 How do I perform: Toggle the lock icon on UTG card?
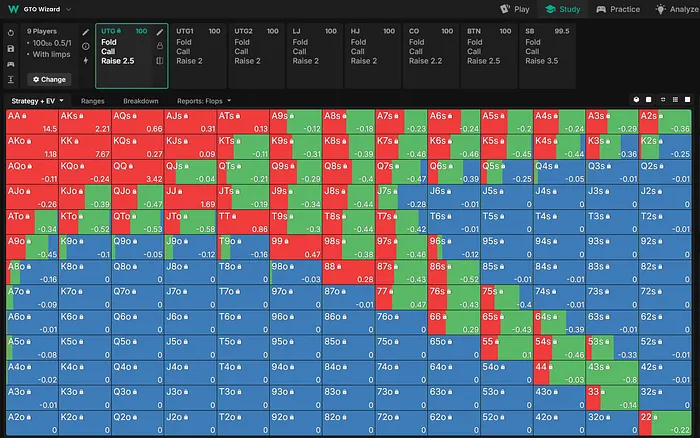click(x=160, y=47)
